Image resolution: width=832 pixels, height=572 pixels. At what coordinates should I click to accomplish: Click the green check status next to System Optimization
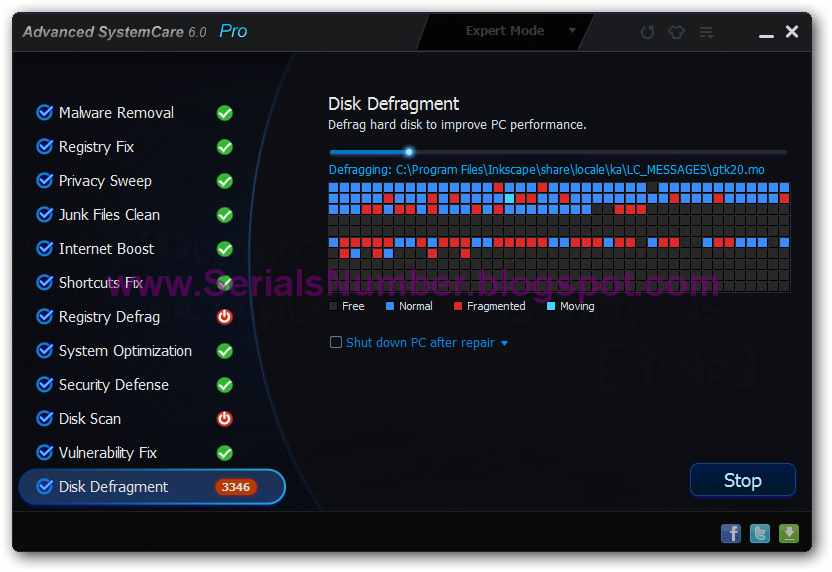pos(224,351)
